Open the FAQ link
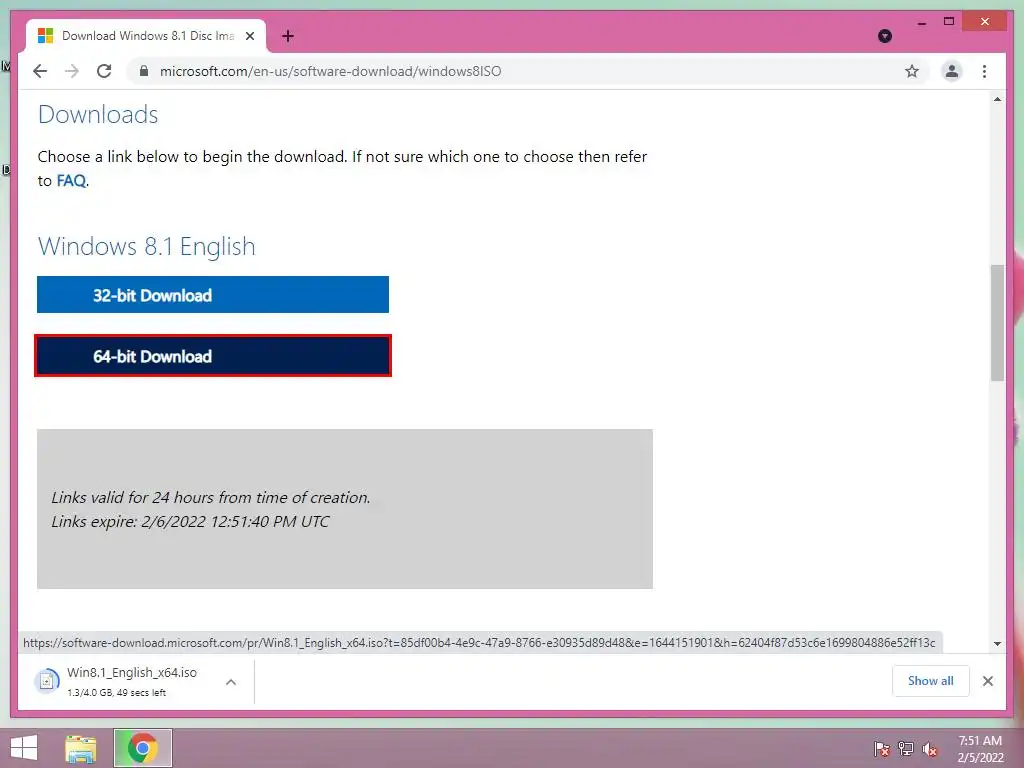 (x=71, y=181)
